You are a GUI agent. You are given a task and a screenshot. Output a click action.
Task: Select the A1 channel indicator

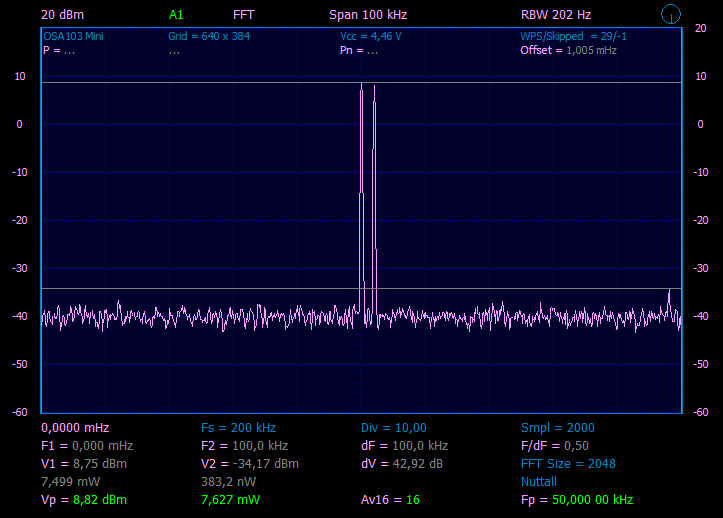click(x=176, y=15)
